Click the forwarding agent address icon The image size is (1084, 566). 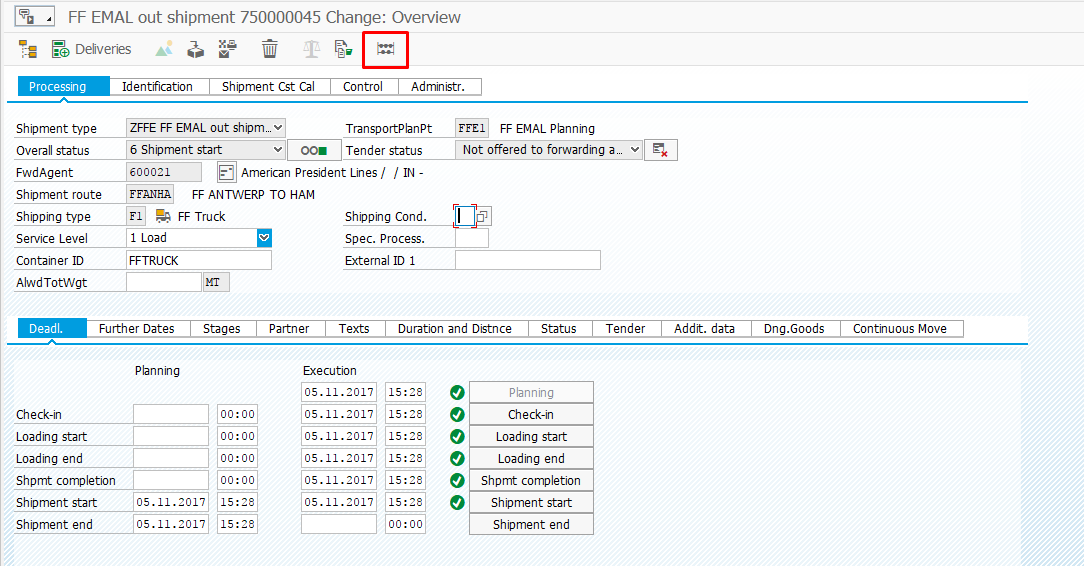(x=226, y=172)
